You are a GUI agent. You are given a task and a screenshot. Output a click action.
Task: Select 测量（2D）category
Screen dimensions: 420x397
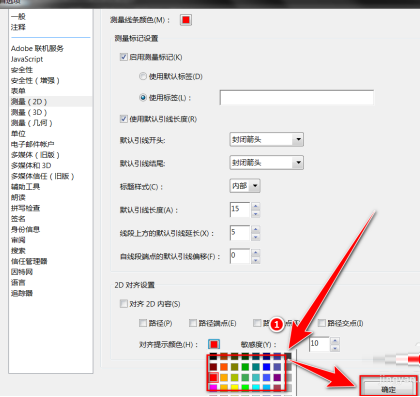click(29, 102)
